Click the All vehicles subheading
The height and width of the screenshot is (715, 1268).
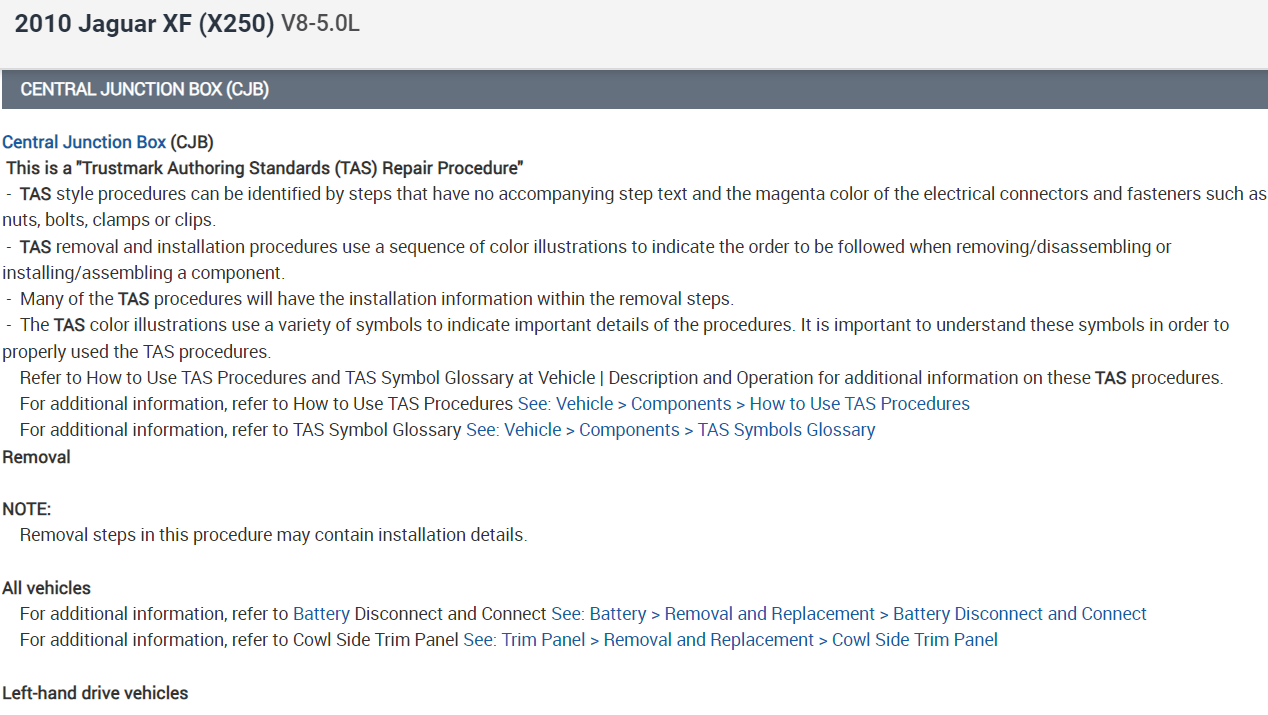pos(47,588)
